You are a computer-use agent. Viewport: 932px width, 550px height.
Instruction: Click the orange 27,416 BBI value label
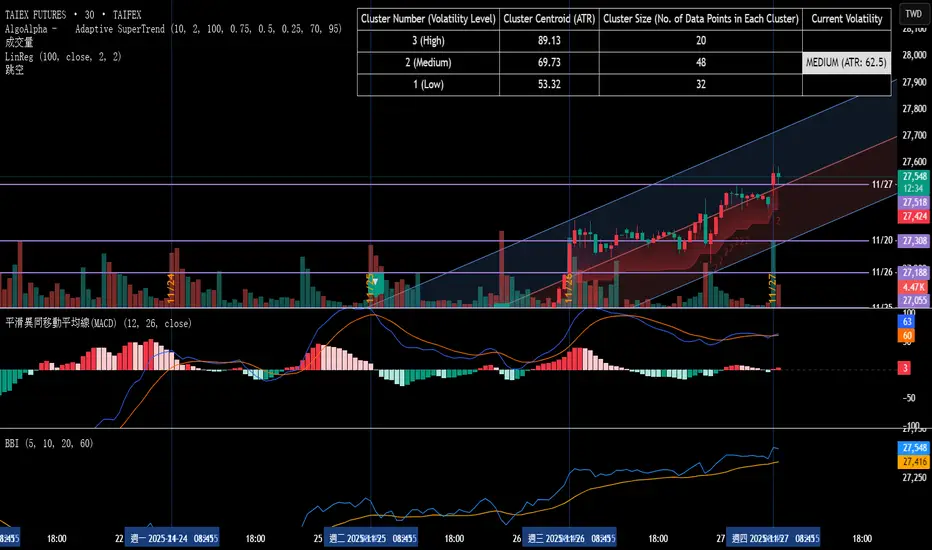[914, 461]
